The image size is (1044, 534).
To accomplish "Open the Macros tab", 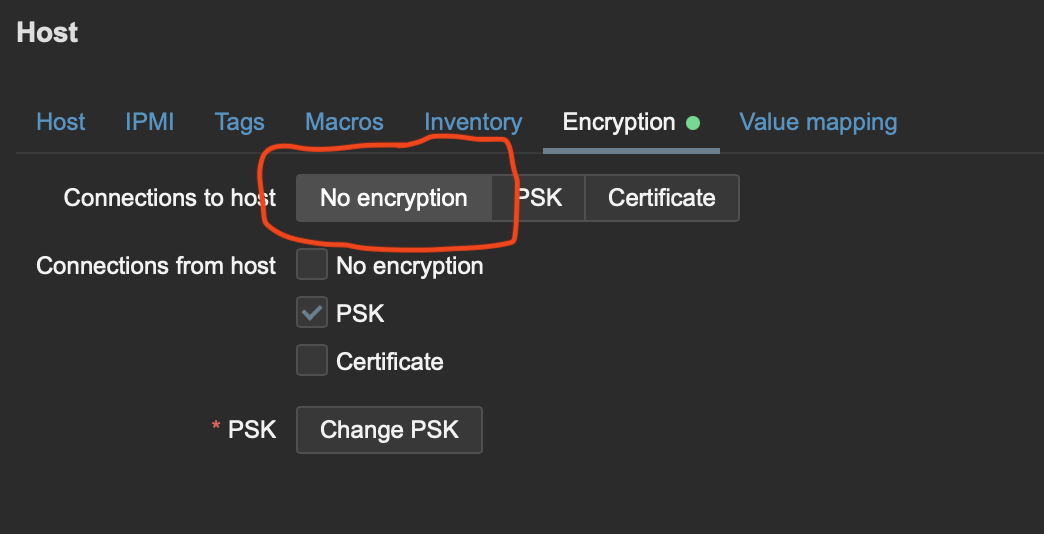I will (344, 122).
